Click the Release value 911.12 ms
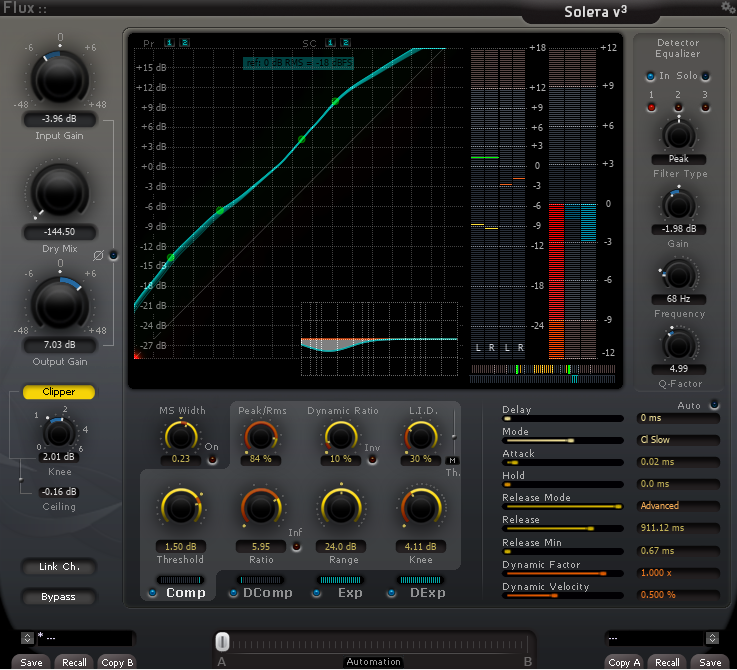The image size is (737, 670). click(678, 528)
